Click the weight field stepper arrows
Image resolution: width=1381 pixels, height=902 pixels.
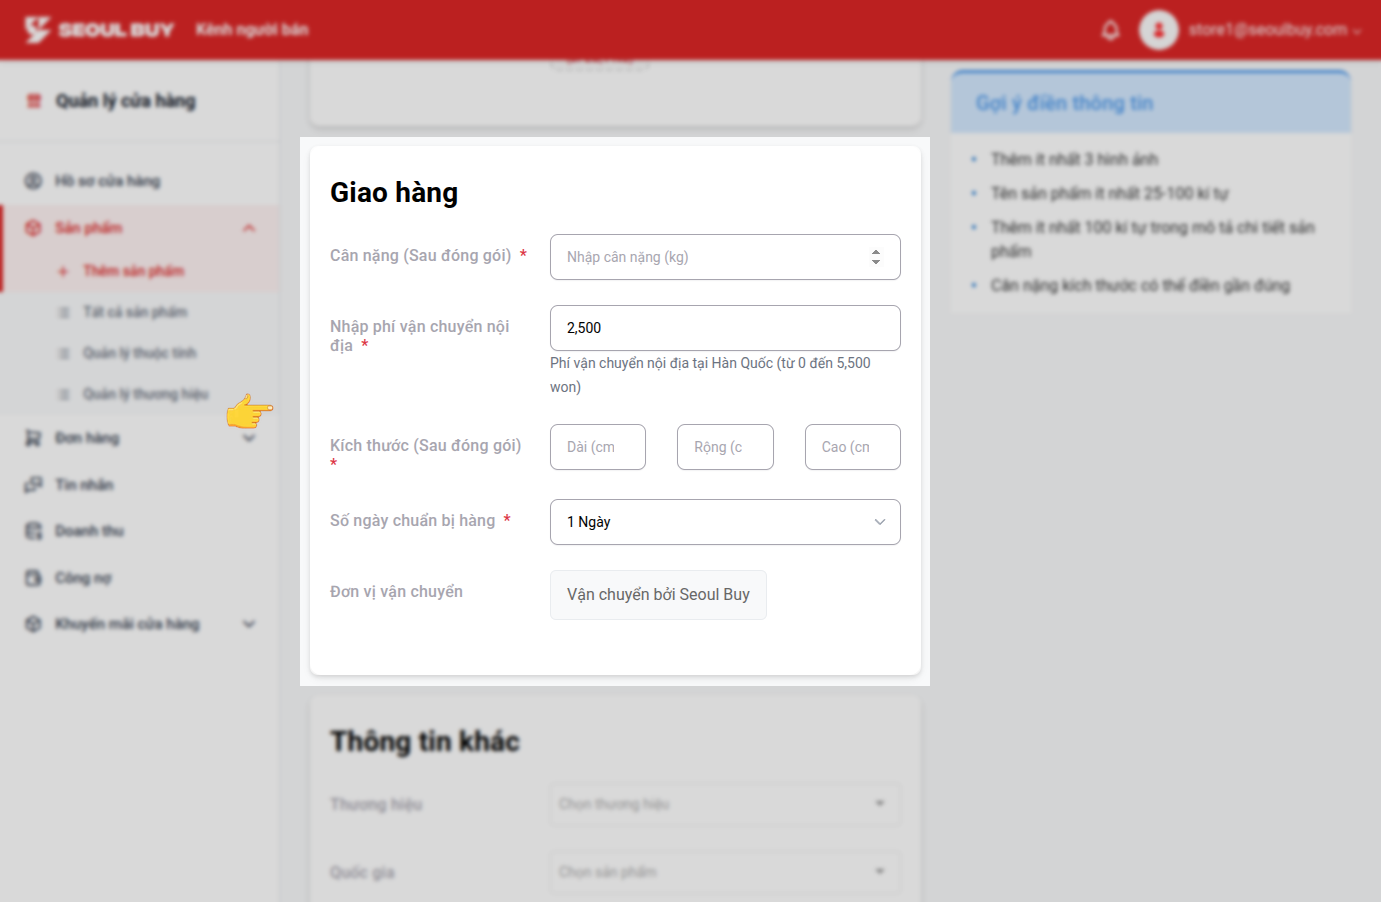[x=875, y=257]
